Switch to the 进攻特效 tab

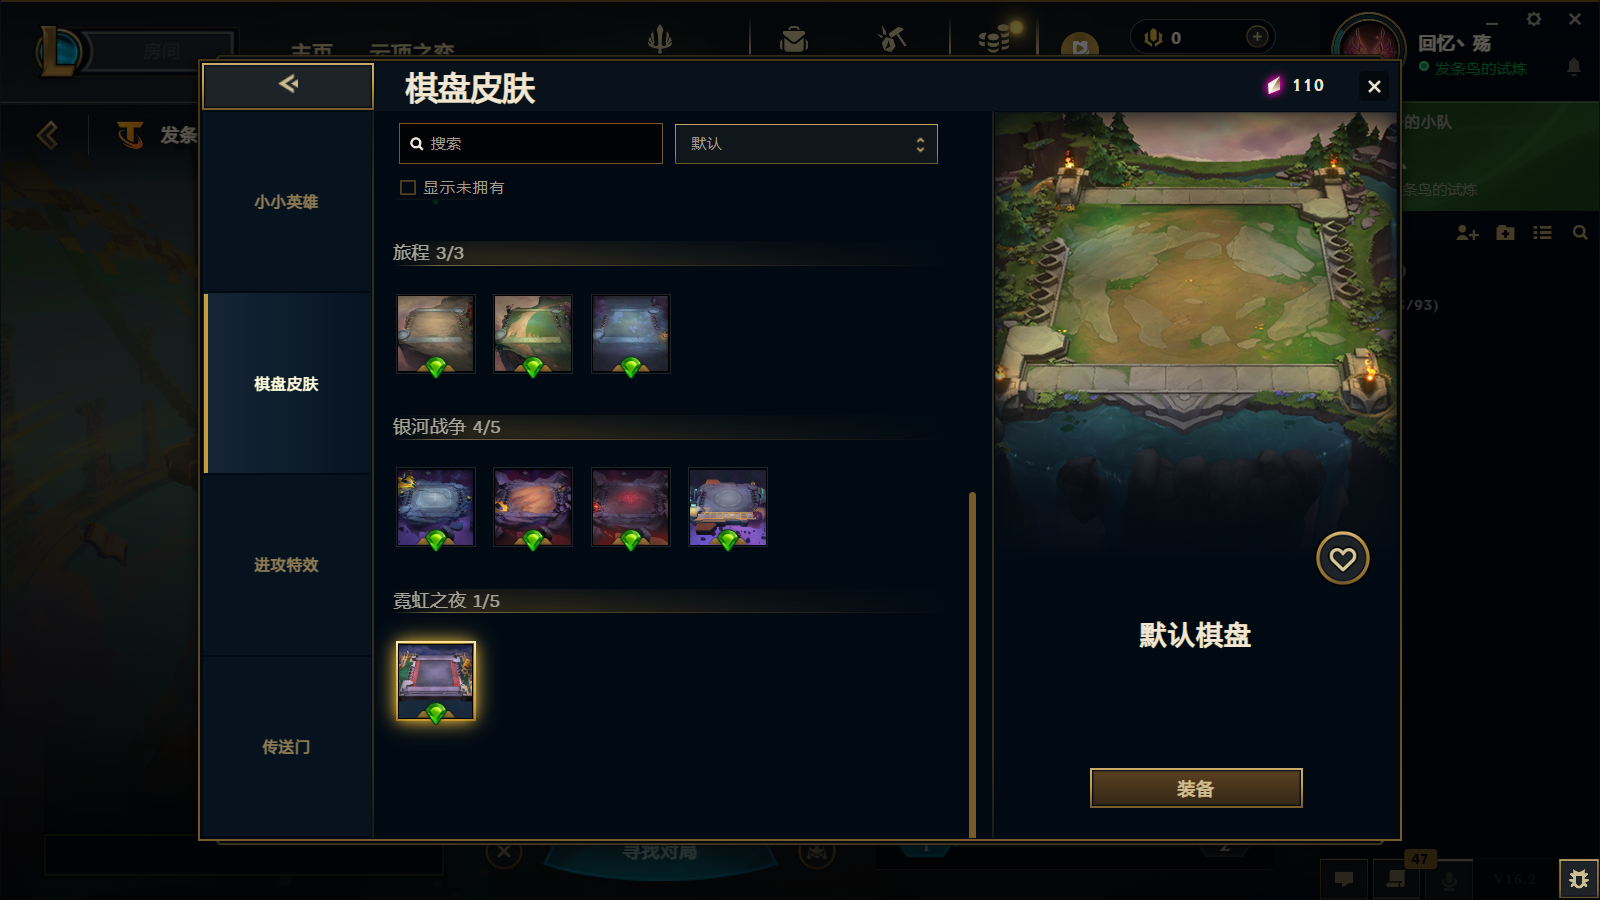click(x=288, y=565)
